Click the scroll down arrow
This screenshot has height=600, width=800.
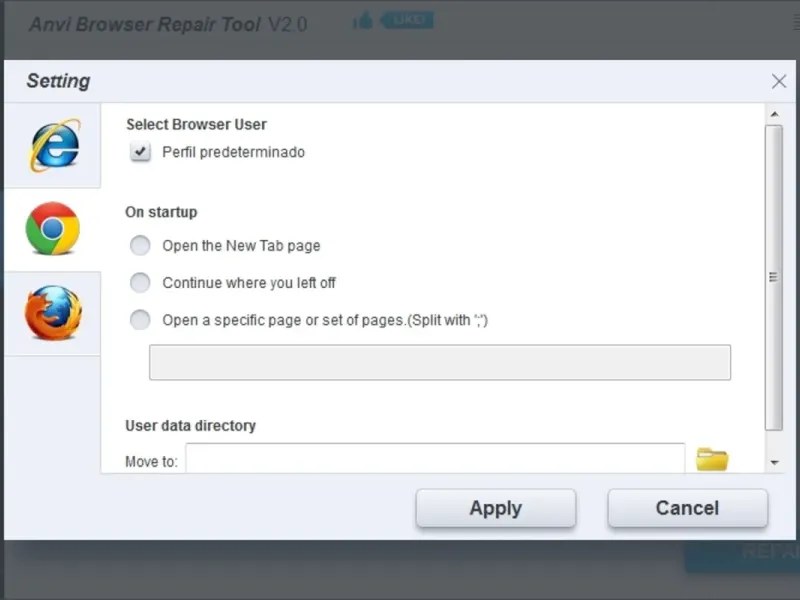(x=774, y=462)
